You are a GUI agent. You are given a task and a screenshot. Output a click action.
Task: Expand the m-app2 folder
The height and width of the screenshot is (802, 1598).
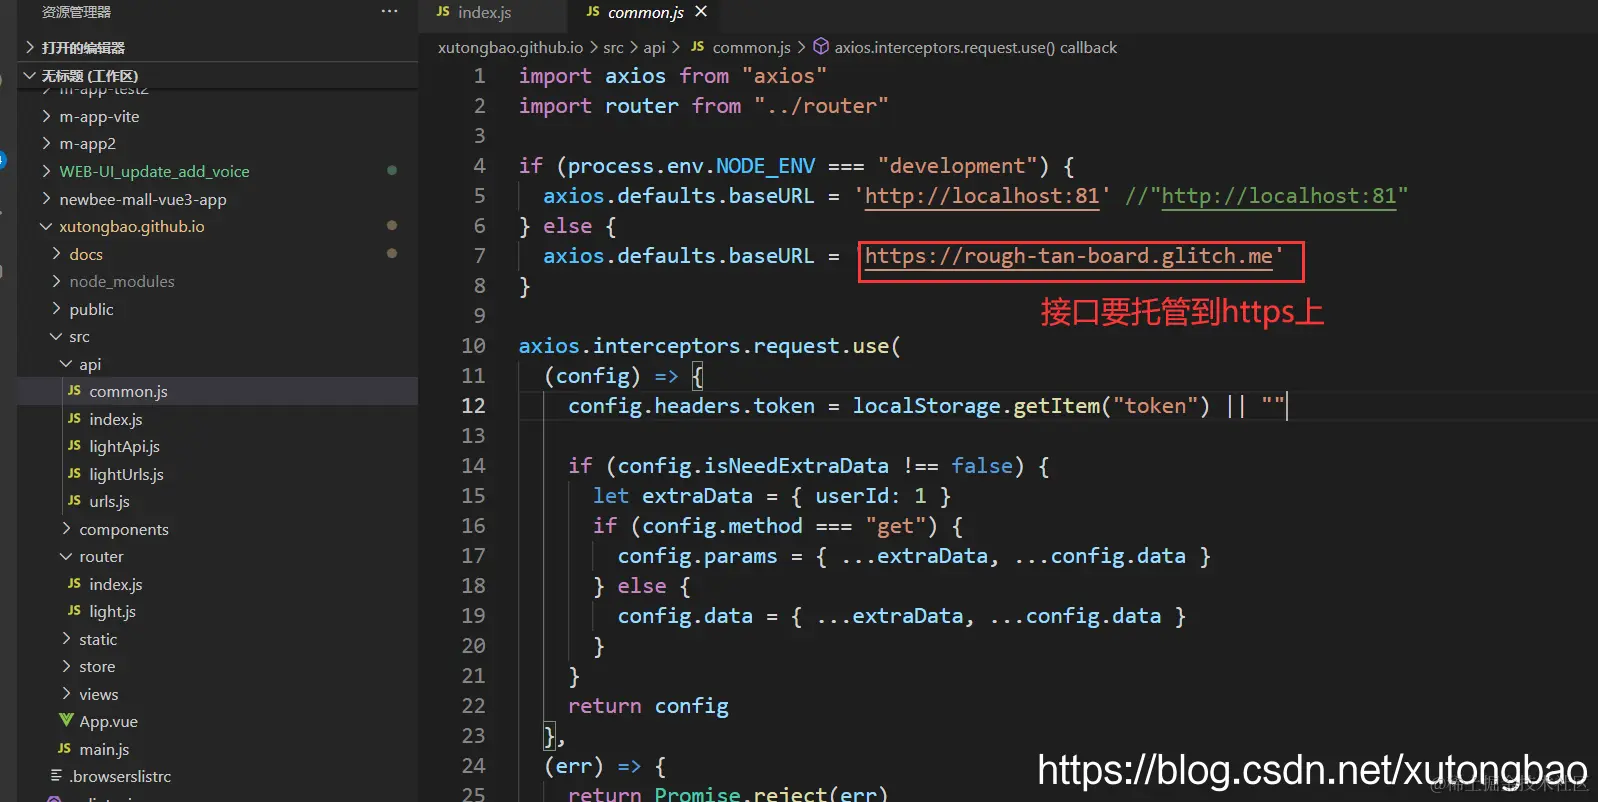coord(87,144)
